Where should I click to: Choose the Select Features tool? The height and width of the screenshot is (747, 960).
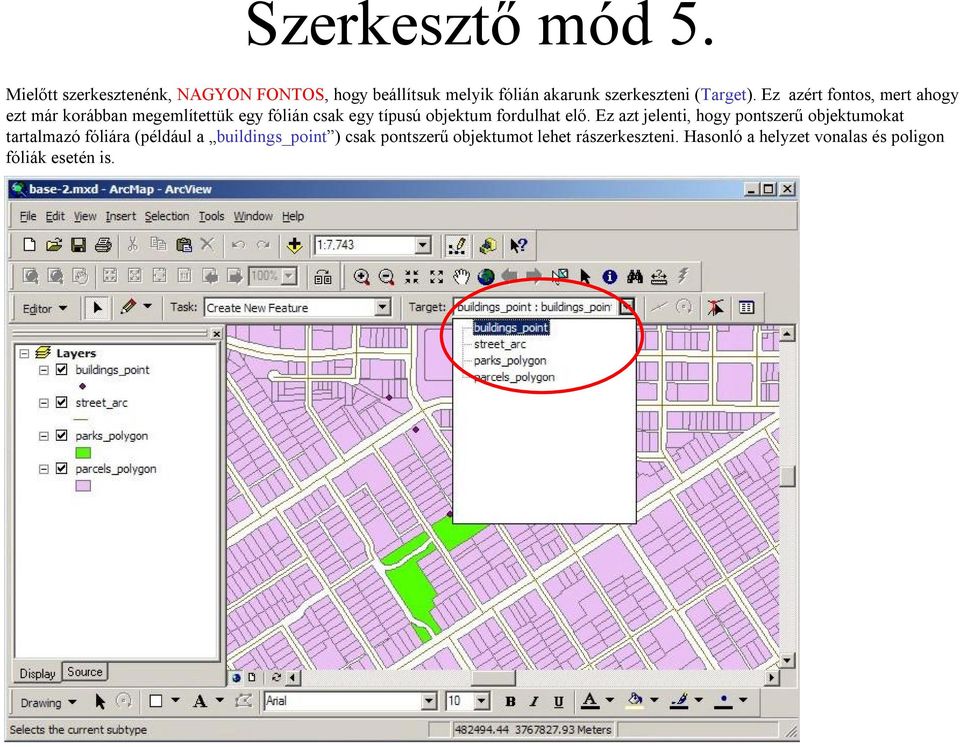pos(560,277)
